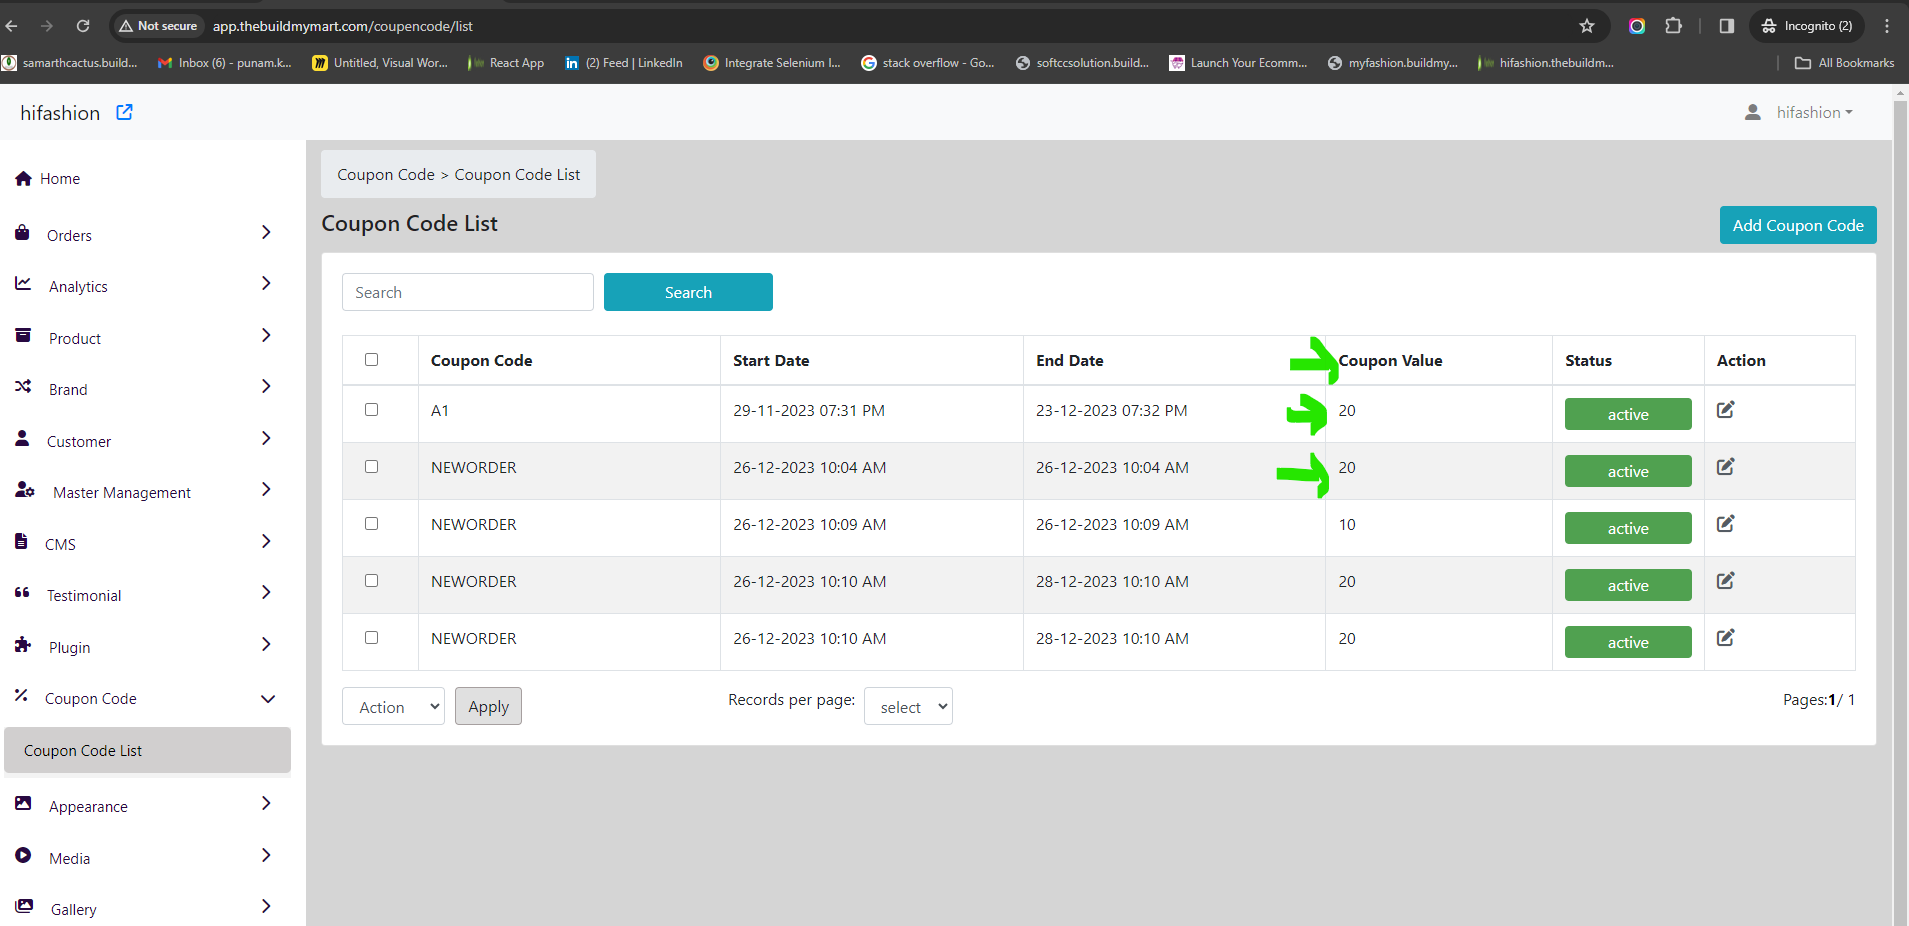Click the Appearance image icon
Image resolution: width=1909 pixels, height=926 pixels.
pos(23,803)
